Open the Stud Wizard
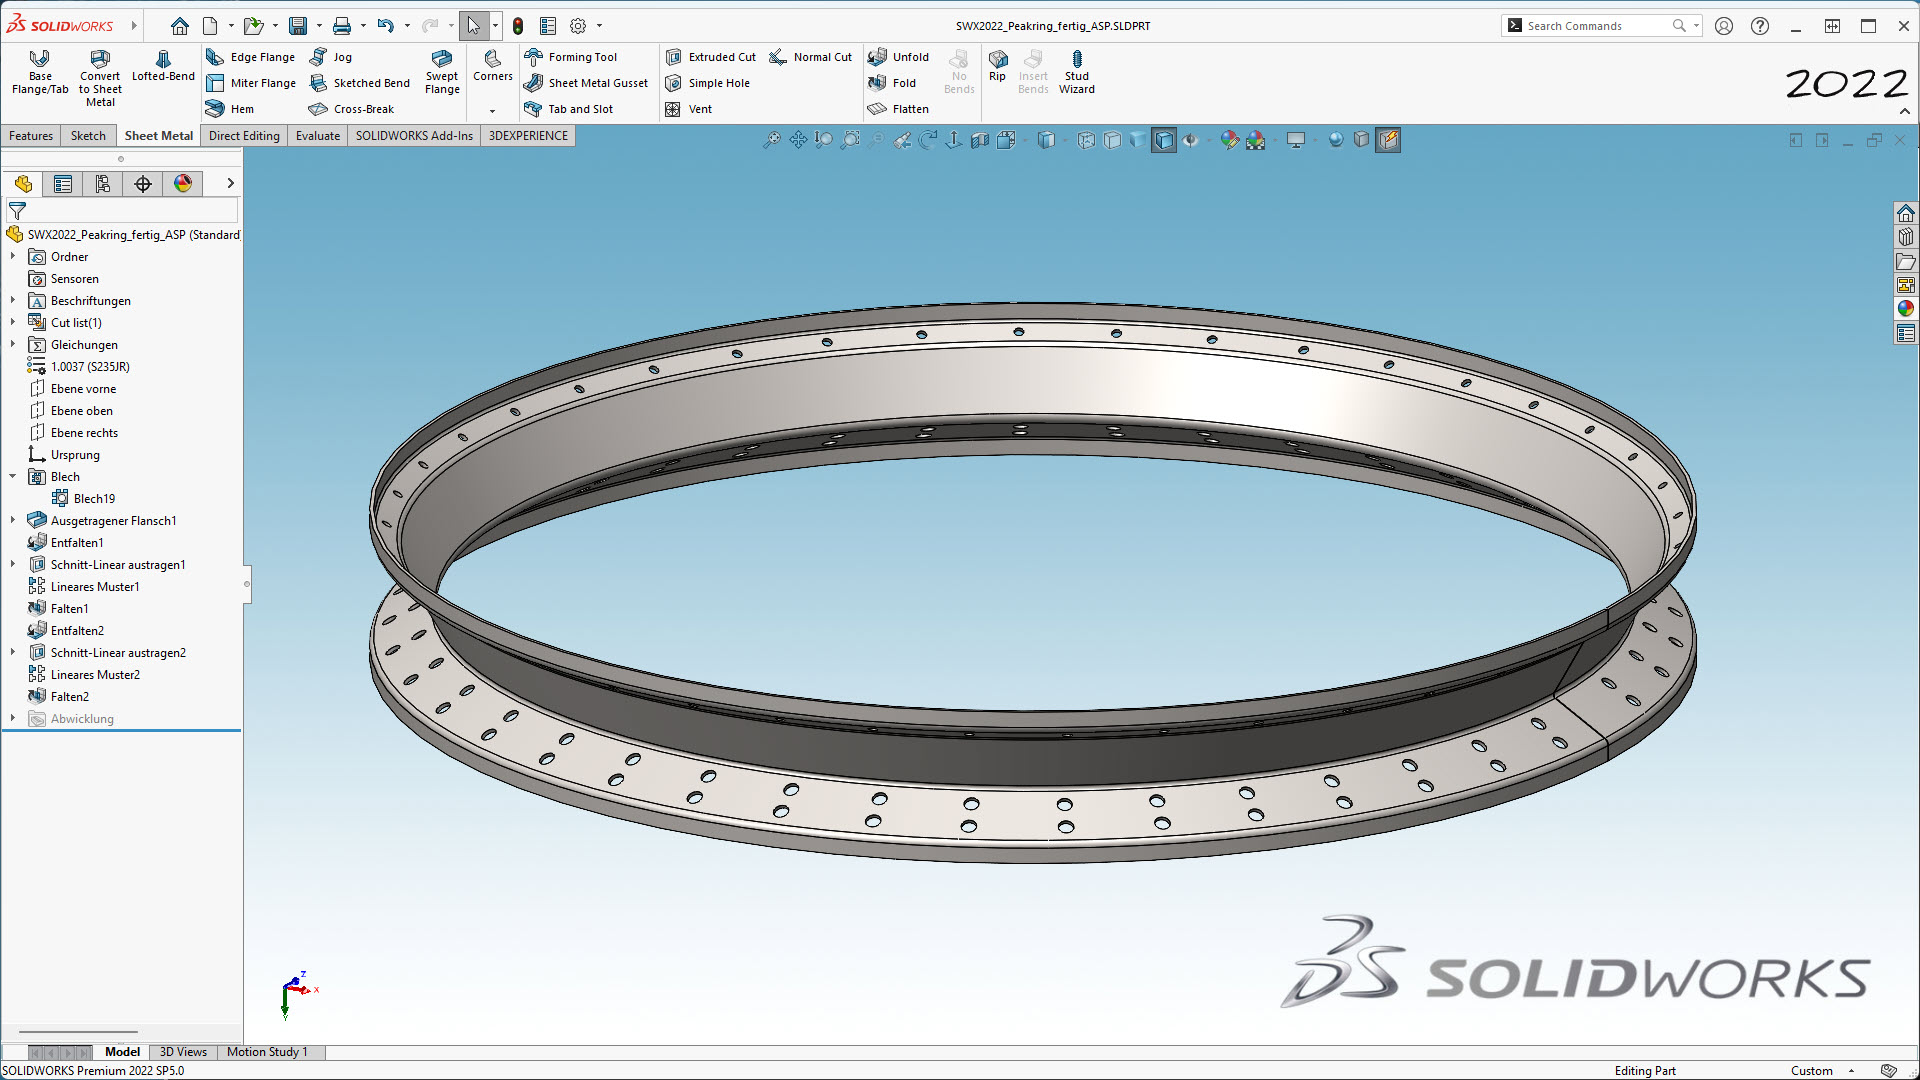1920x1080 pixels. pos(1077,72)
